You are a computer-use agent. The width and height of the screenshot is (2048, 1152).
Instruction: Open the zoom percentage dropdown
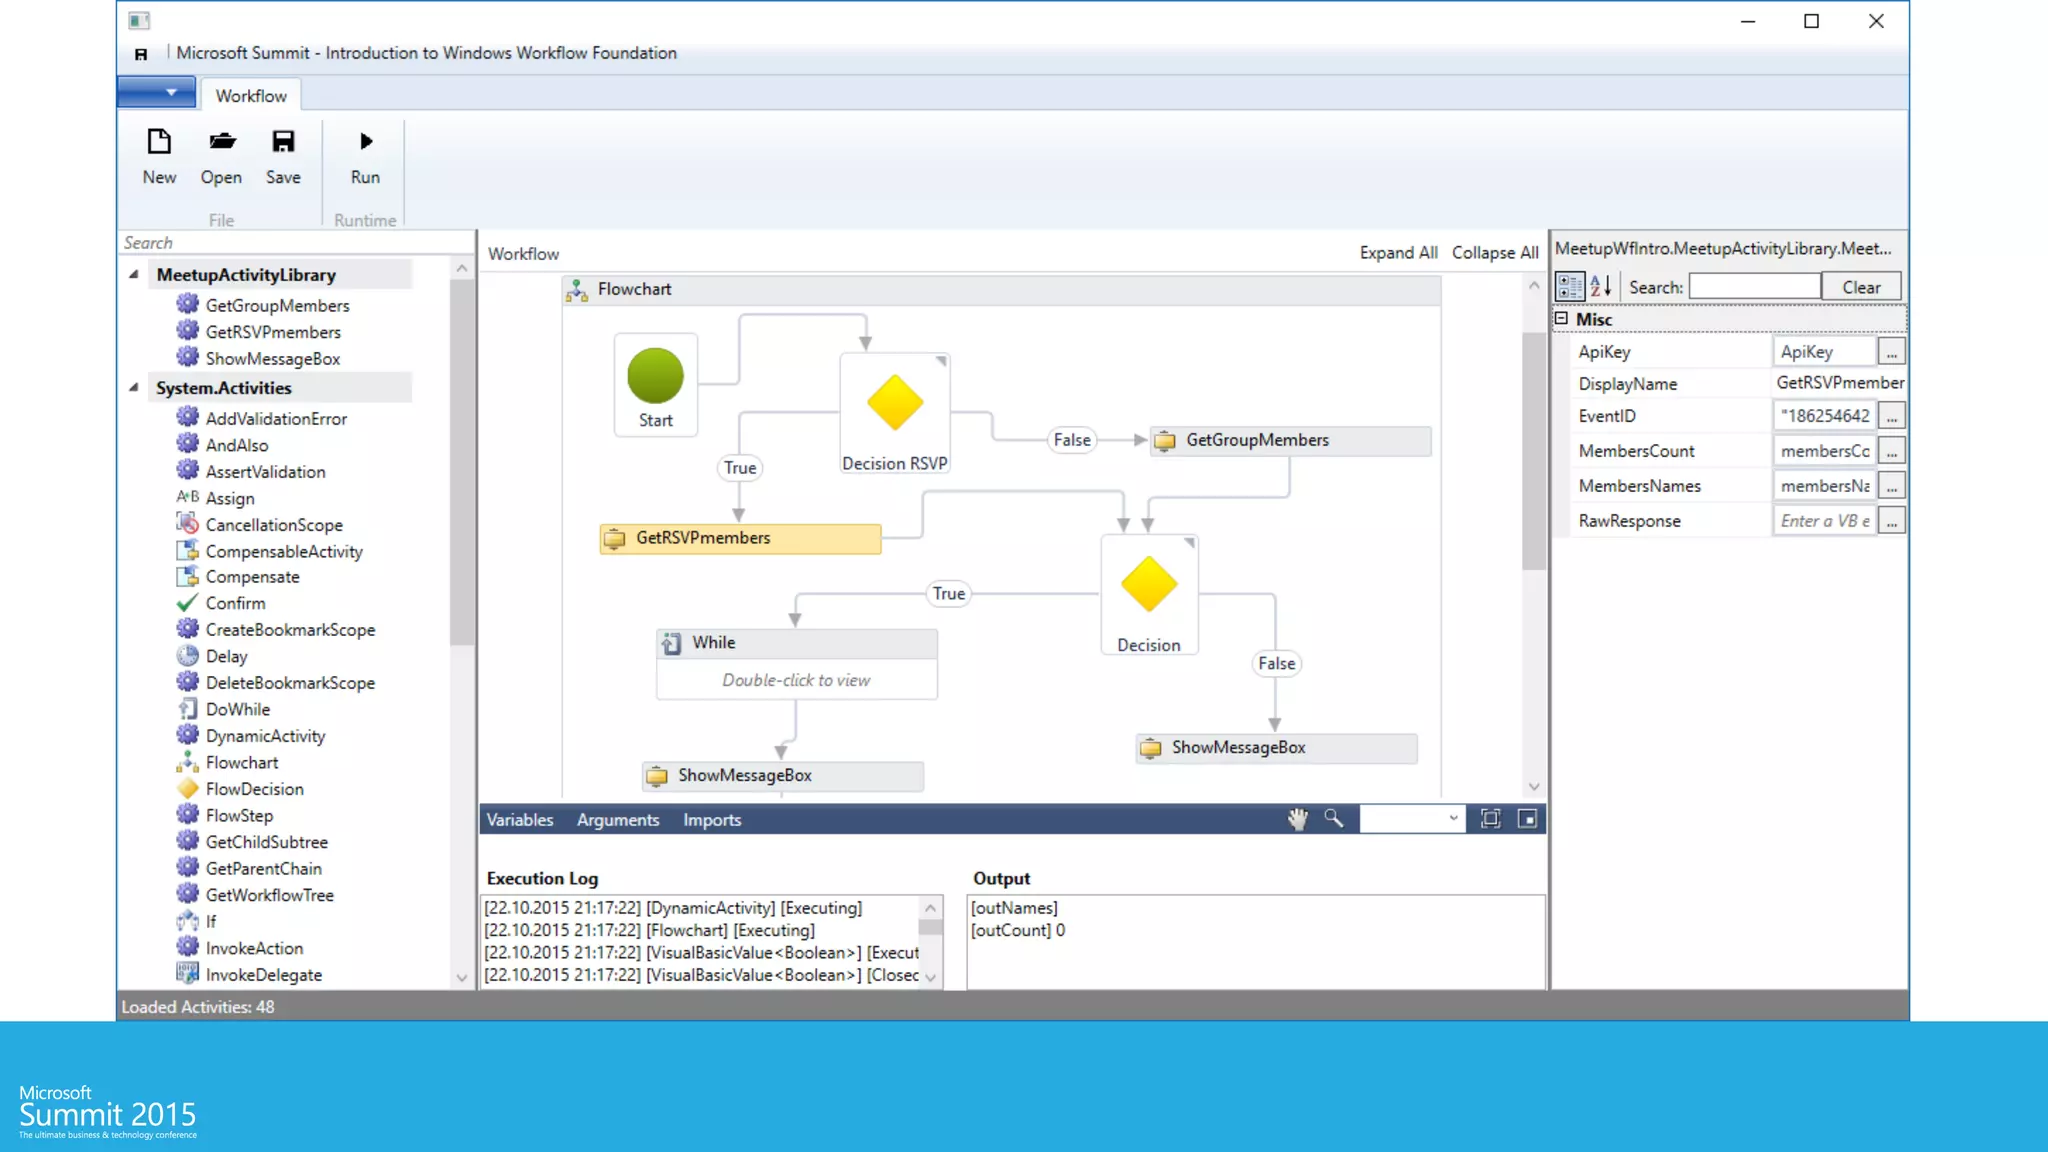[x=1452, y=819]
